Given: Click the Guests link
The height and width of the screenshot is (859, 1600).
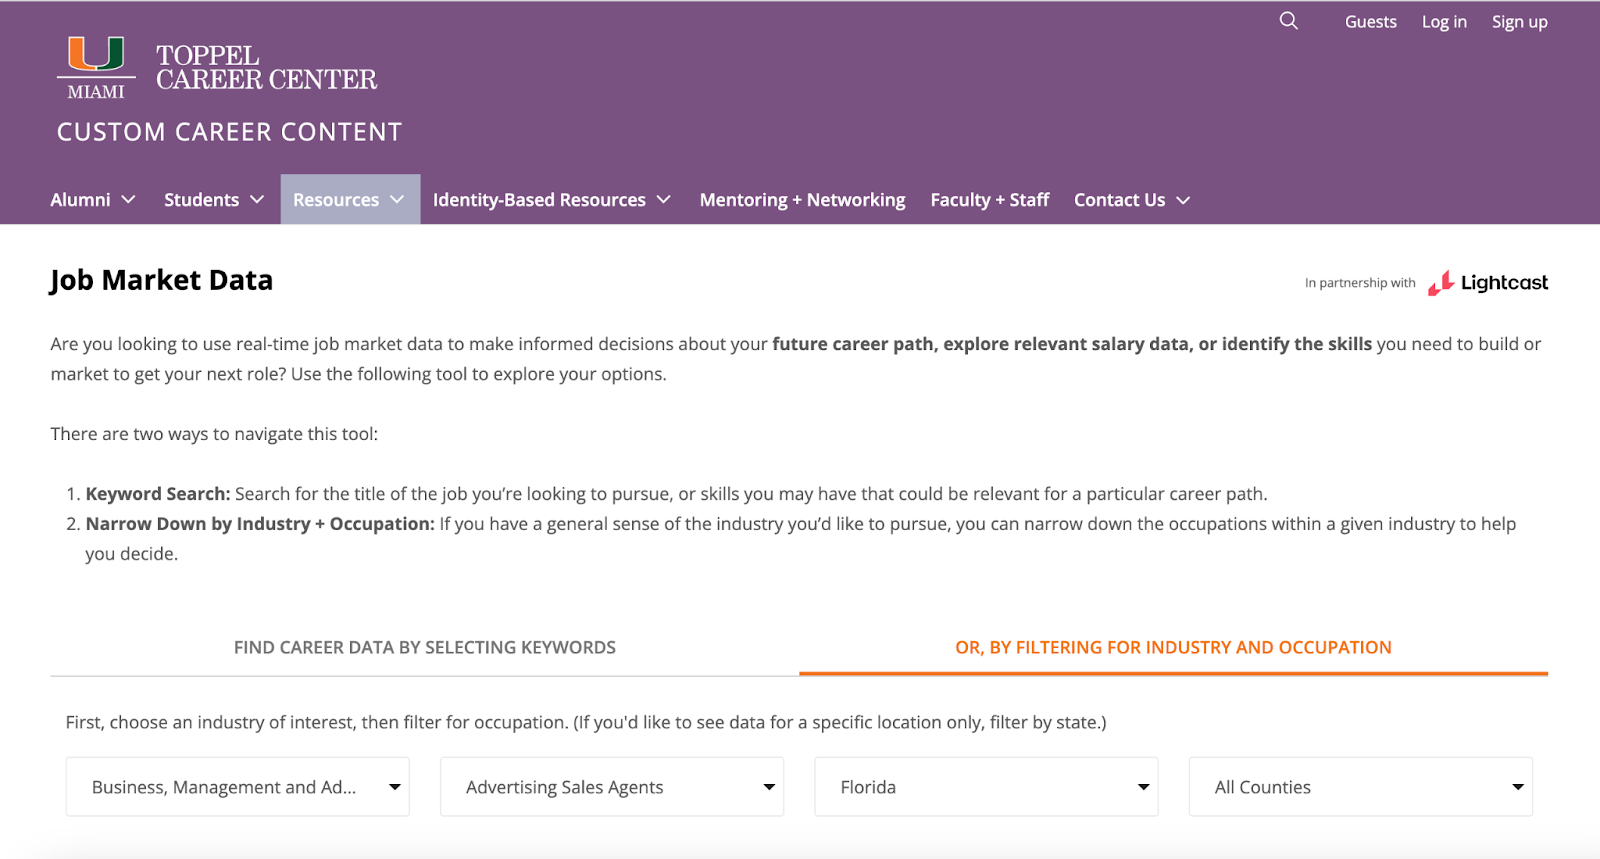Looking at the screenshot, I should tap(1370, 22).
